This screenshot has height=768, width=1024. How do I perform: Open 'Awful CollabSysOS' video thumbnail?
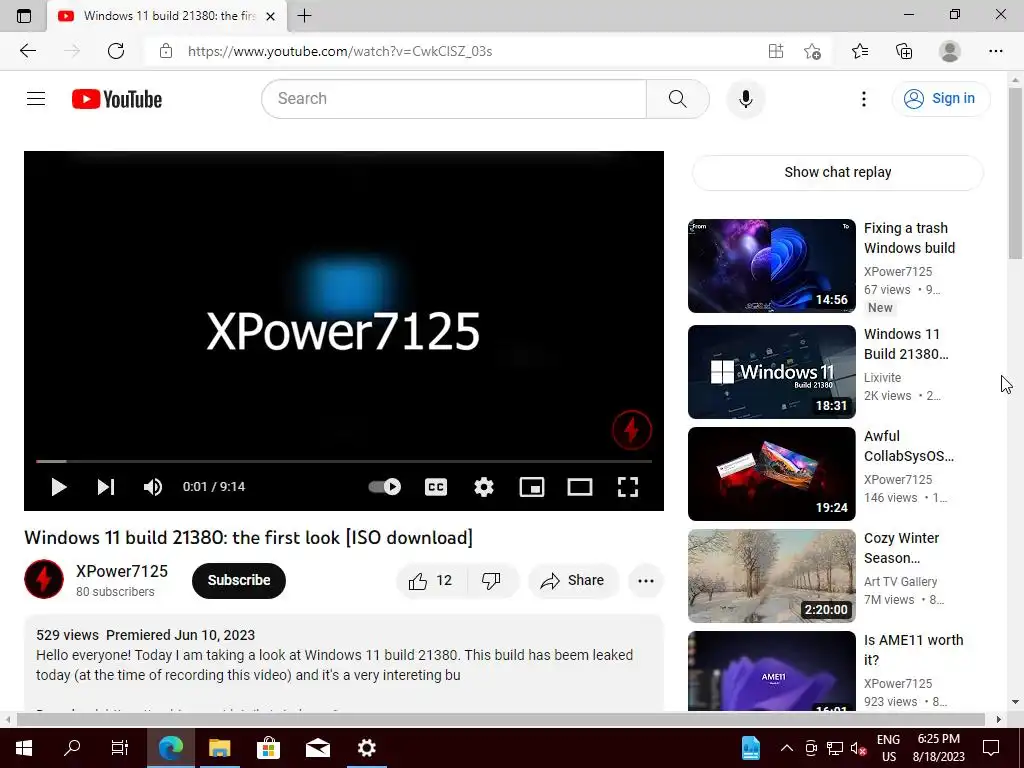771,473
